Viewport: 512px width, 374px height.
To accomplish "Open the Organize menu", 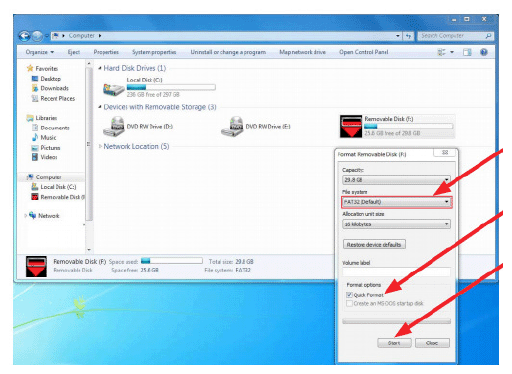I will (x=40, y=52).
